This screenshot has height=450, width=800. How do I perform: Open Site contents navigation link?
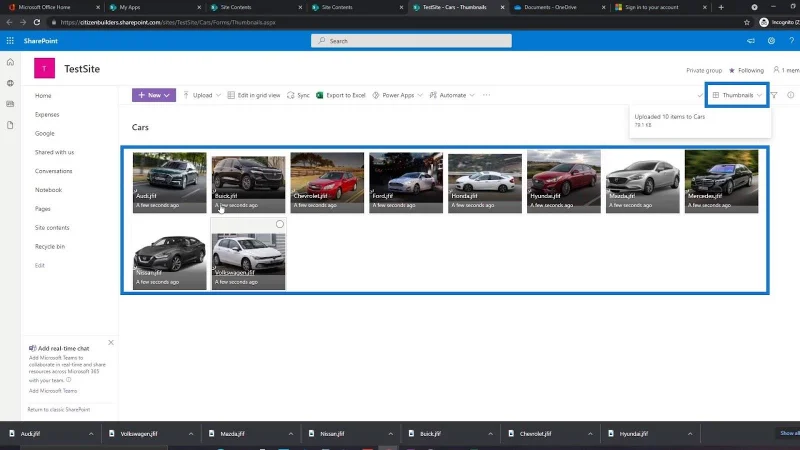pos(52,228)
